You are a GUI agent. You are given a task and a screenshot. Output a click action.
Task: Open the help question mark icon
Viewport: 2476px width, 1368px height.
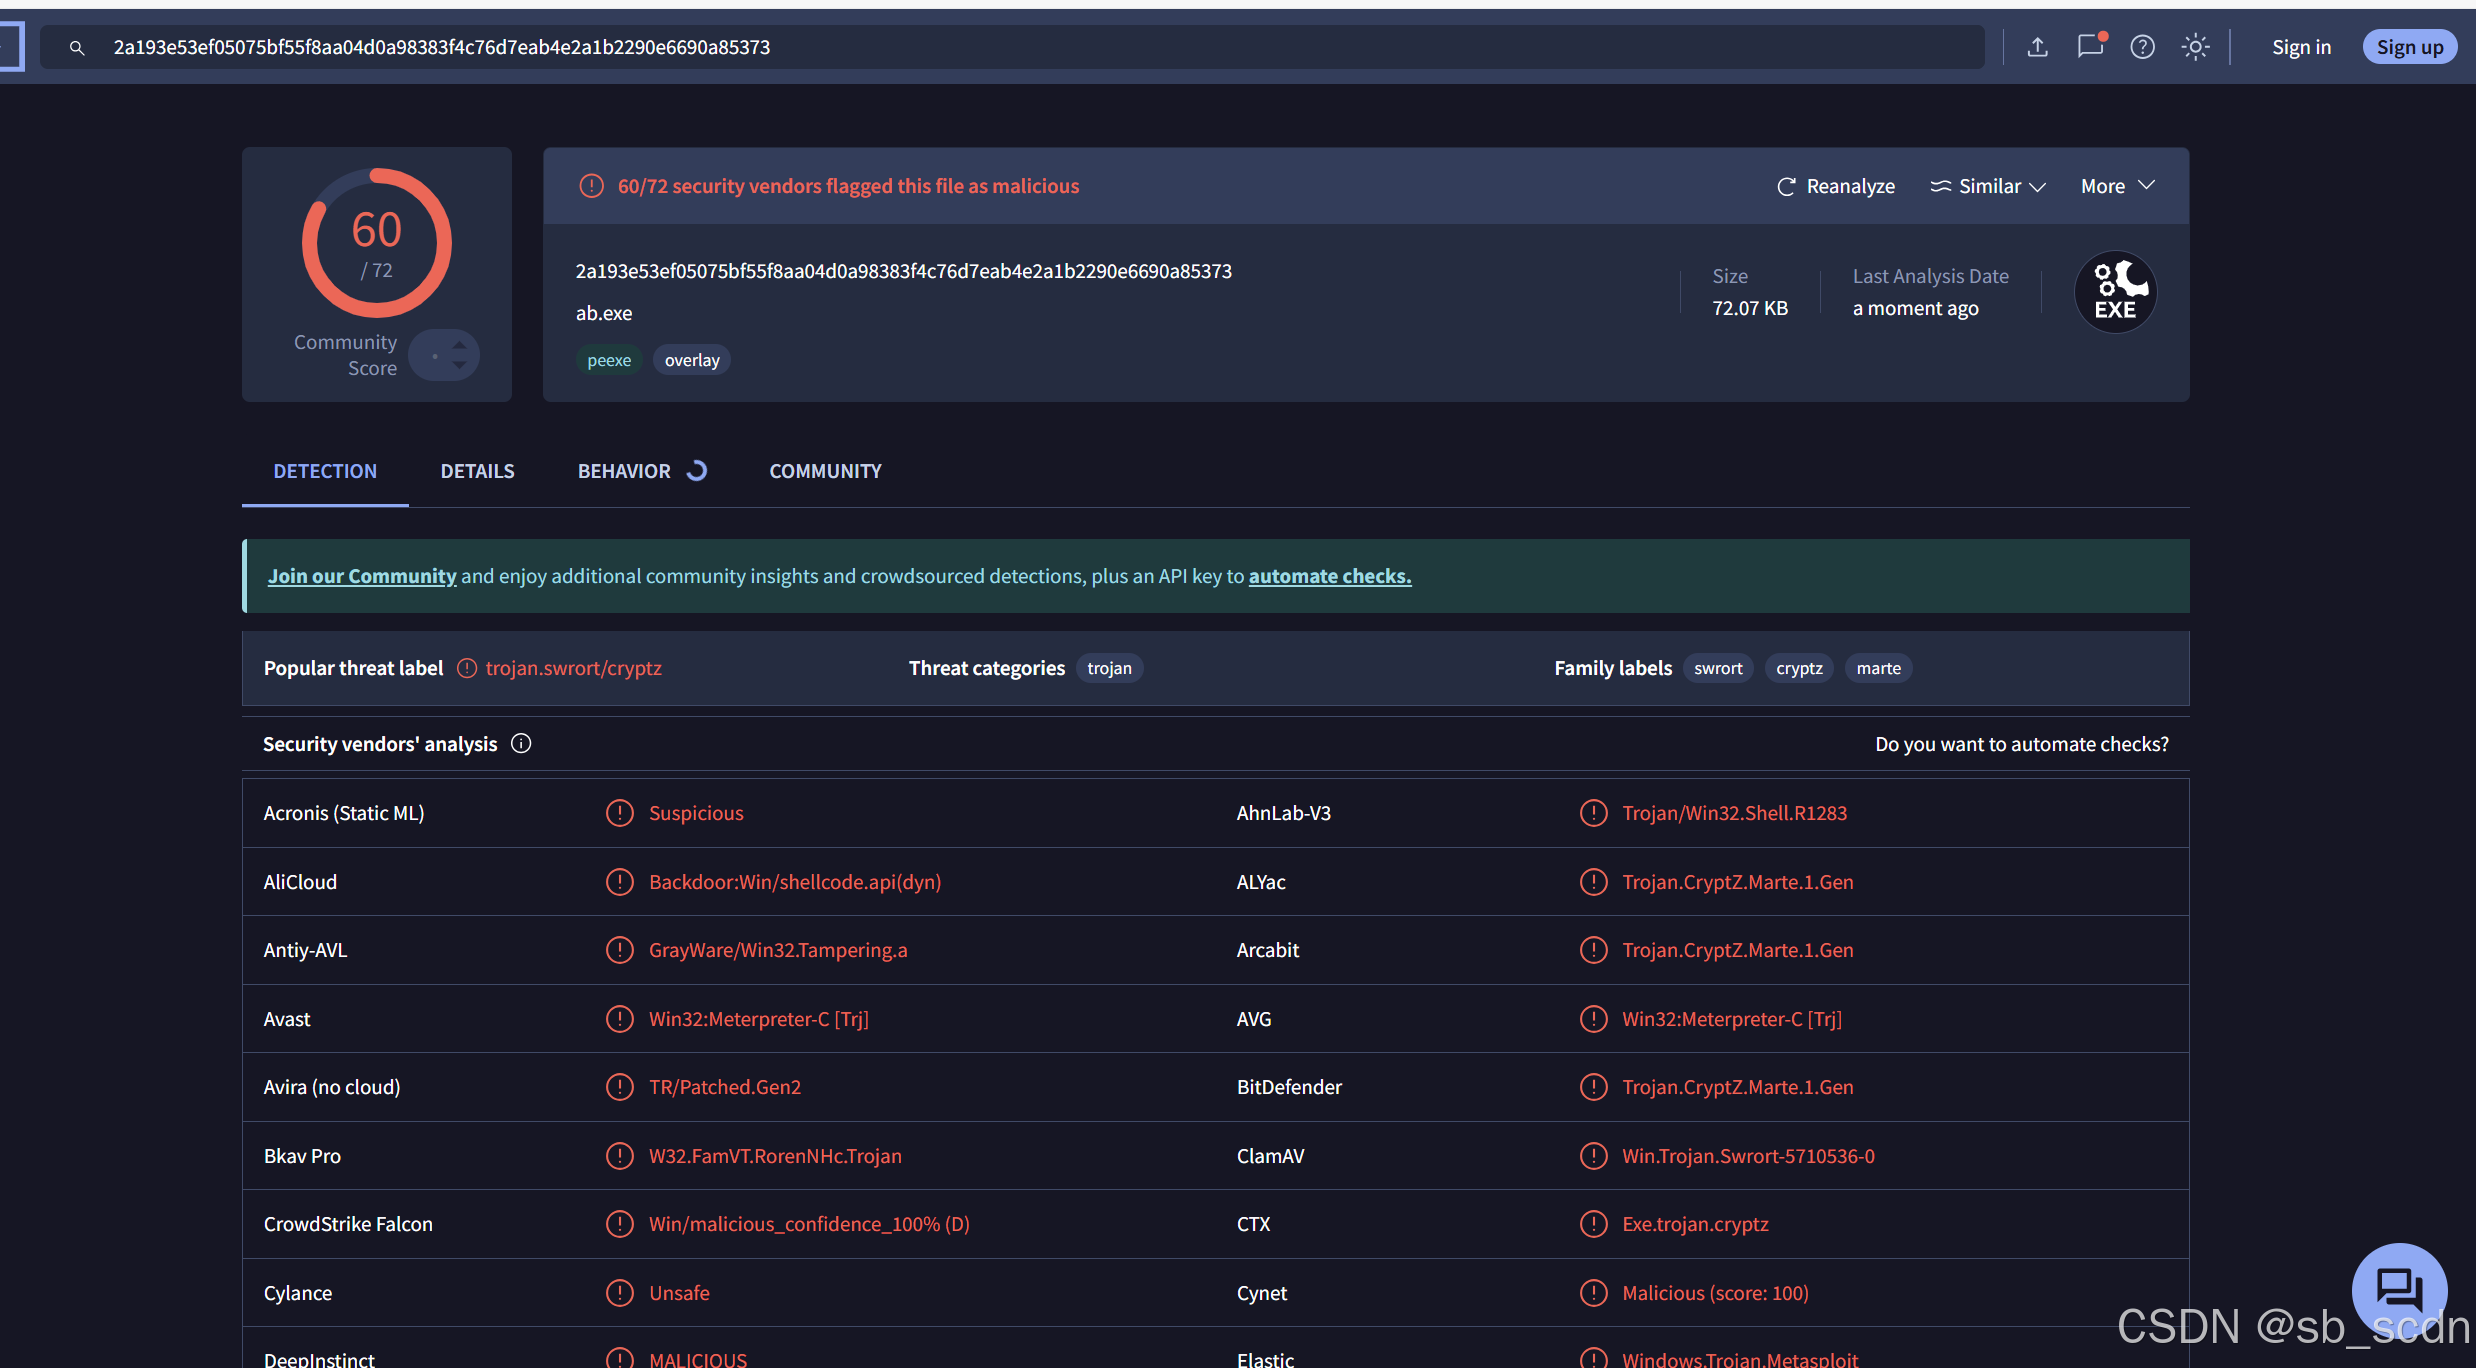[2142, 47]
